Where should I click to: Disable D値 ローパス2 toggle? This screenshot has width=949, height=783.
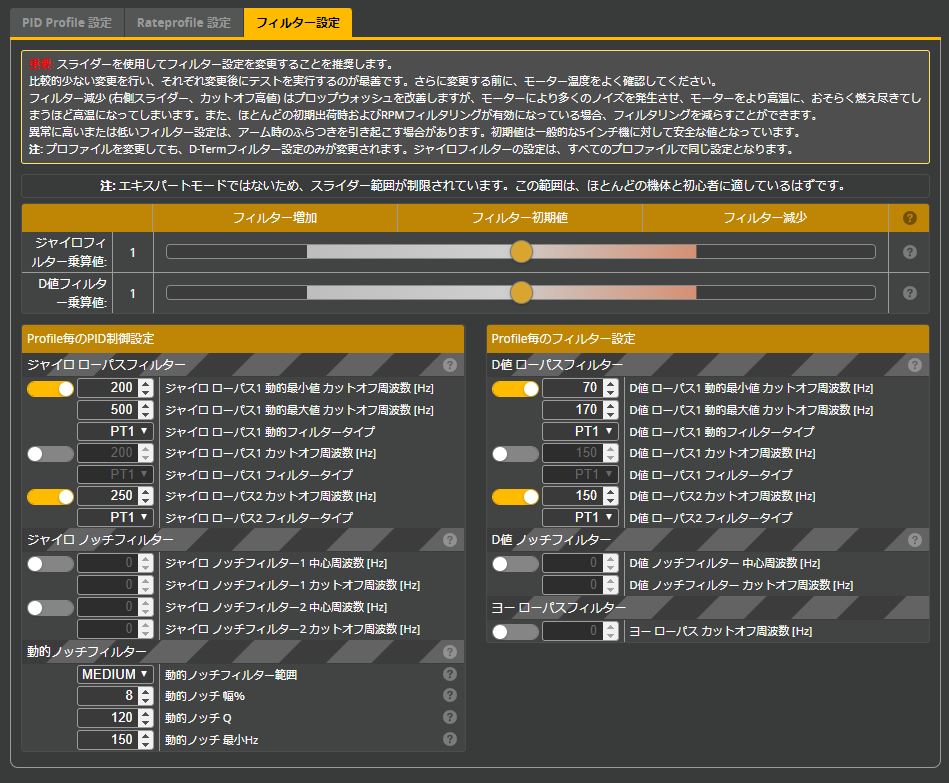pyautogui.click(x=515, y=497)
